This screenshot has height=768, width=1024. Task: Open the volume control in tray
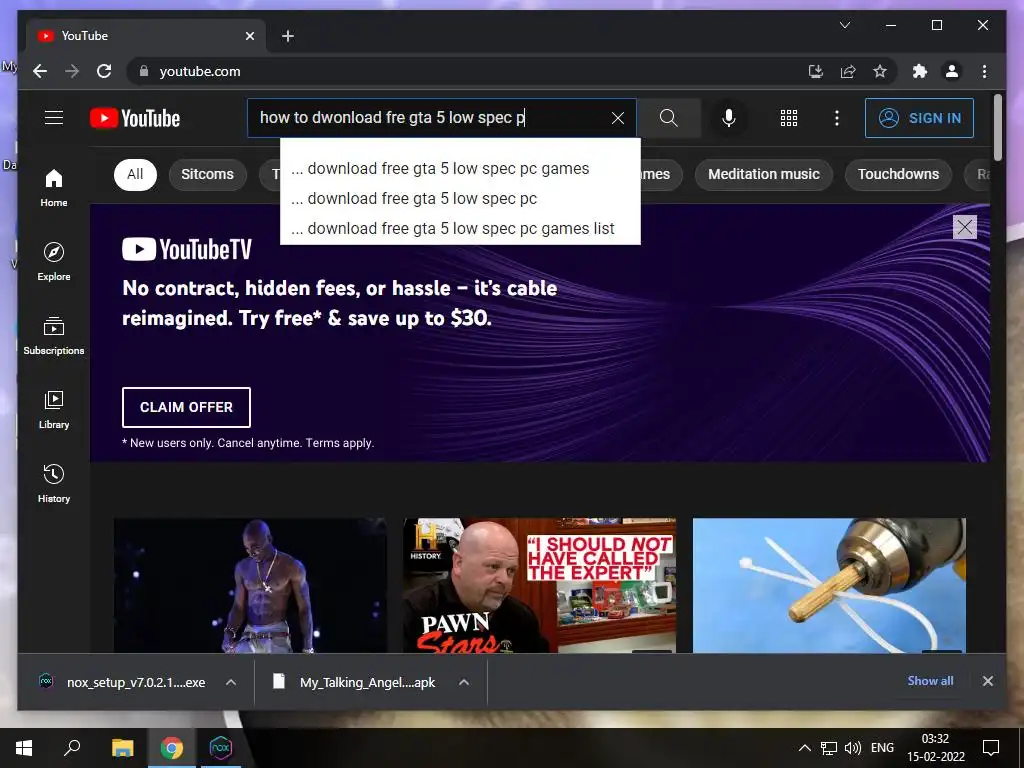852,748
